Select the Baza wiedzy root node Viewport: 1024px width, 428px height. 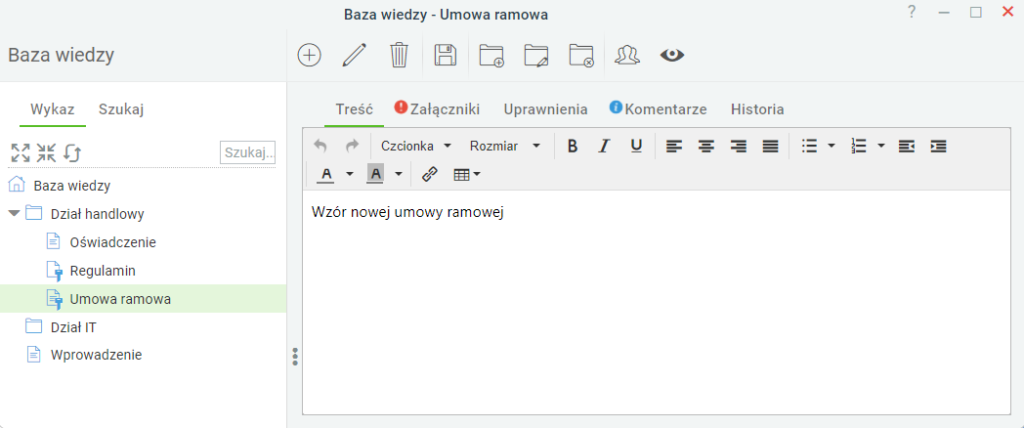tap(72, 186)
